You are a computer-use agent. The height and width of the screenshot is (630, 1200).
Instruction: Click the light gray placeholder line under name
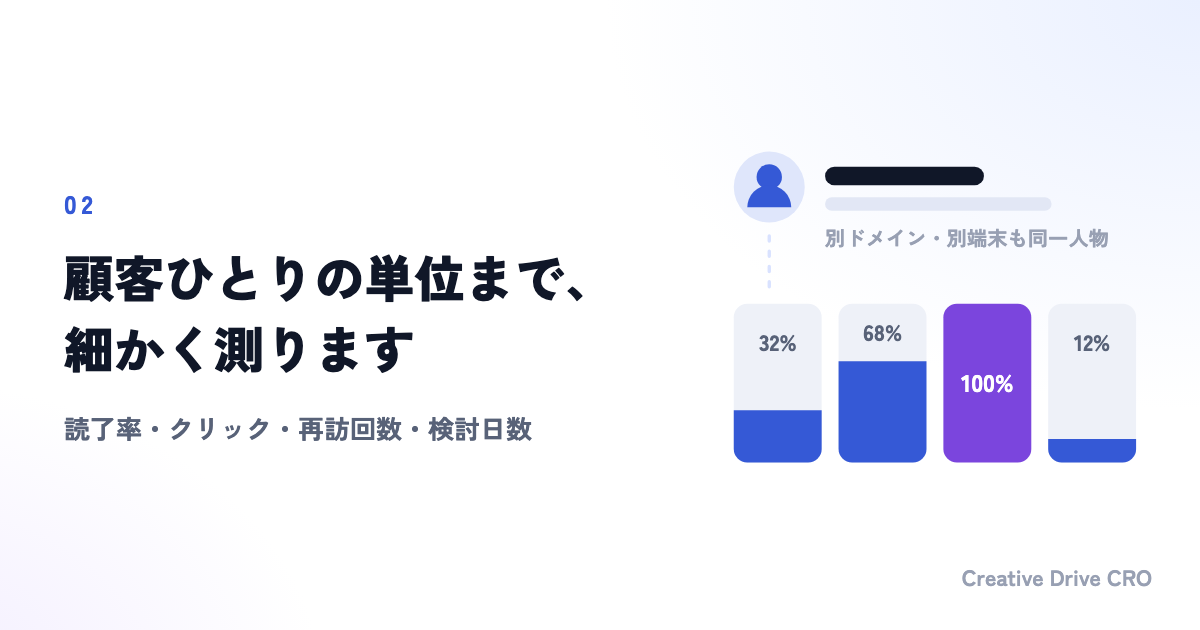(938, 204)
